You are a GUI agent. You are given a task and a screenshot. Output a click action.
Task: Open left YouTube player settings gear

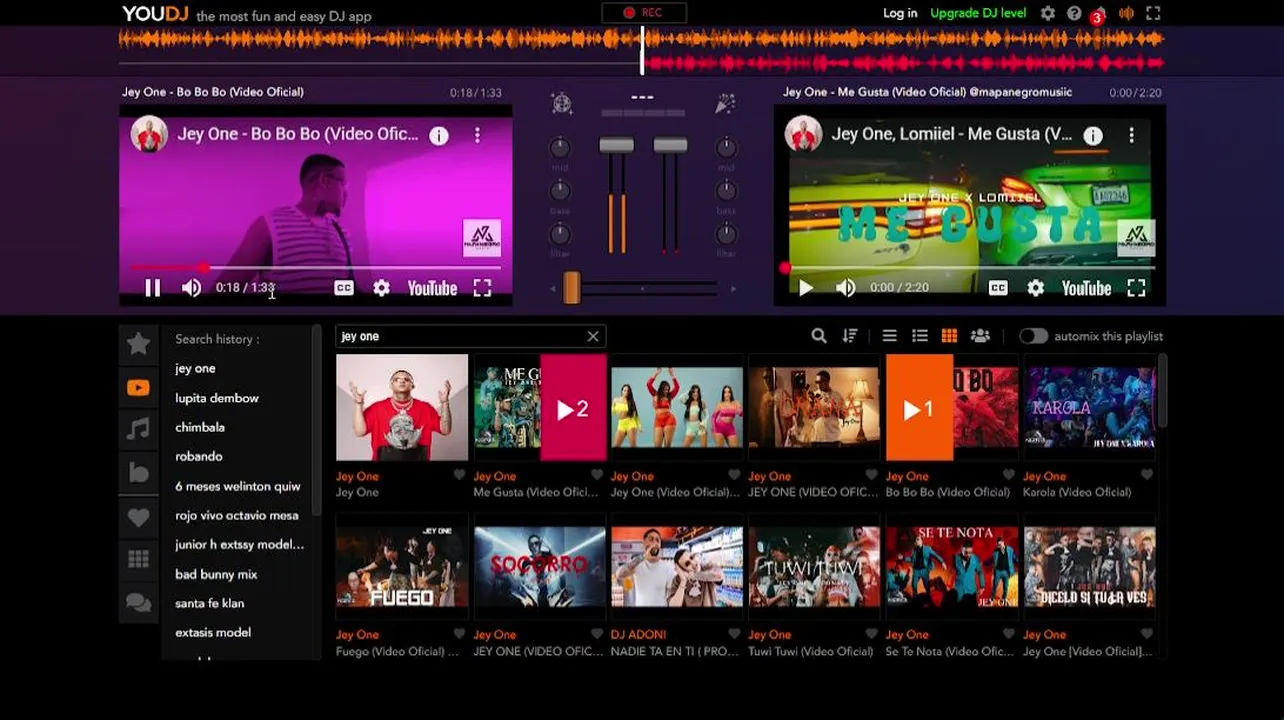pos(381,288)
